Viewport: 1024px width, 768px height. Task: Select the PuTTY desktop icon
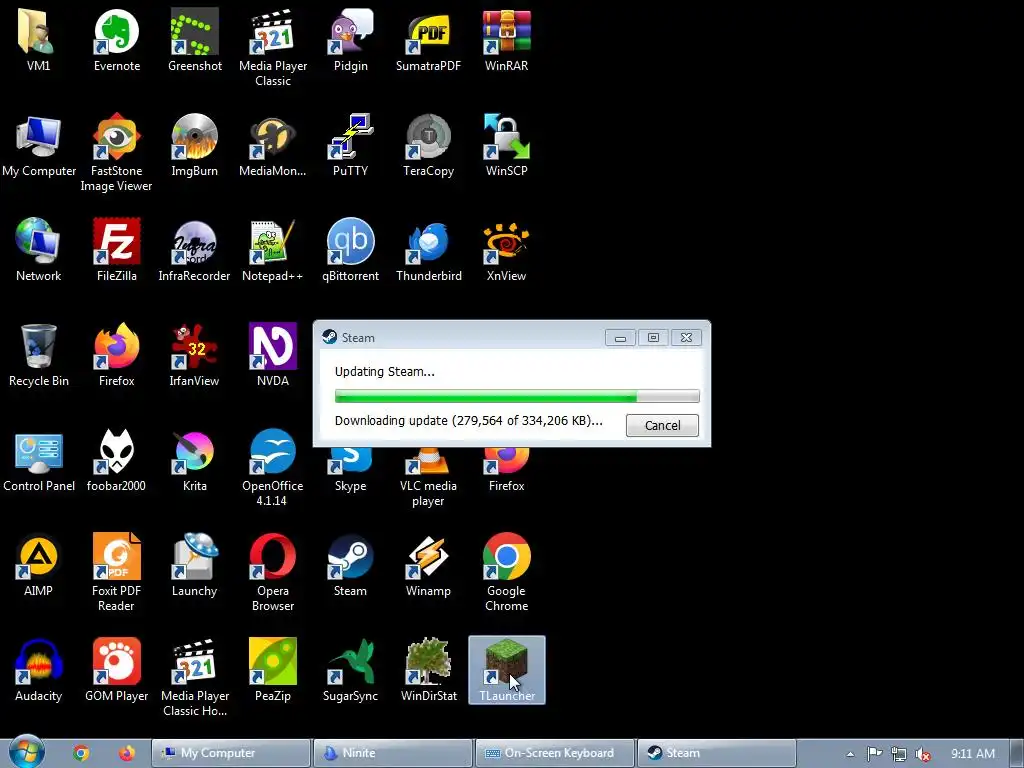351,146
